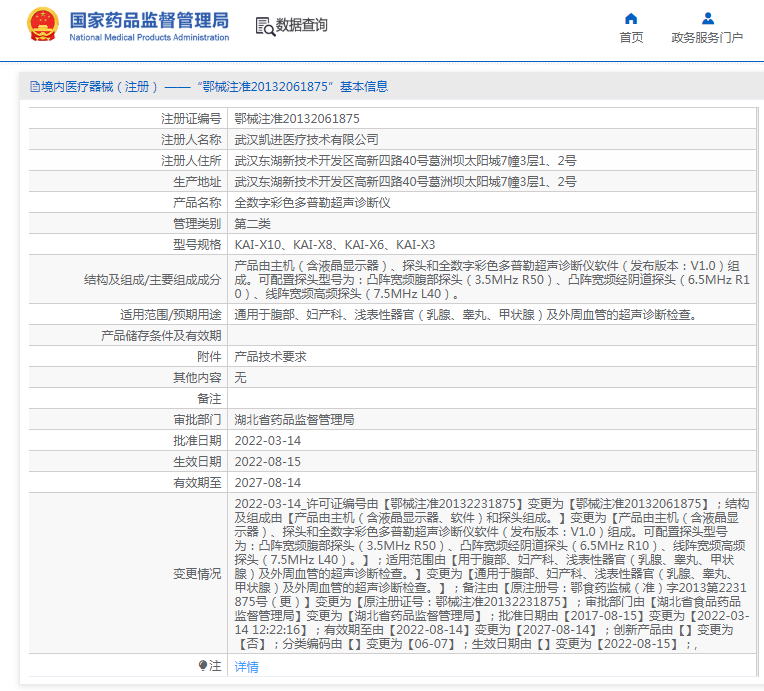Click expiry date 2027-08-14
Screen dimensions: 764x691
(x=267, y=482)
